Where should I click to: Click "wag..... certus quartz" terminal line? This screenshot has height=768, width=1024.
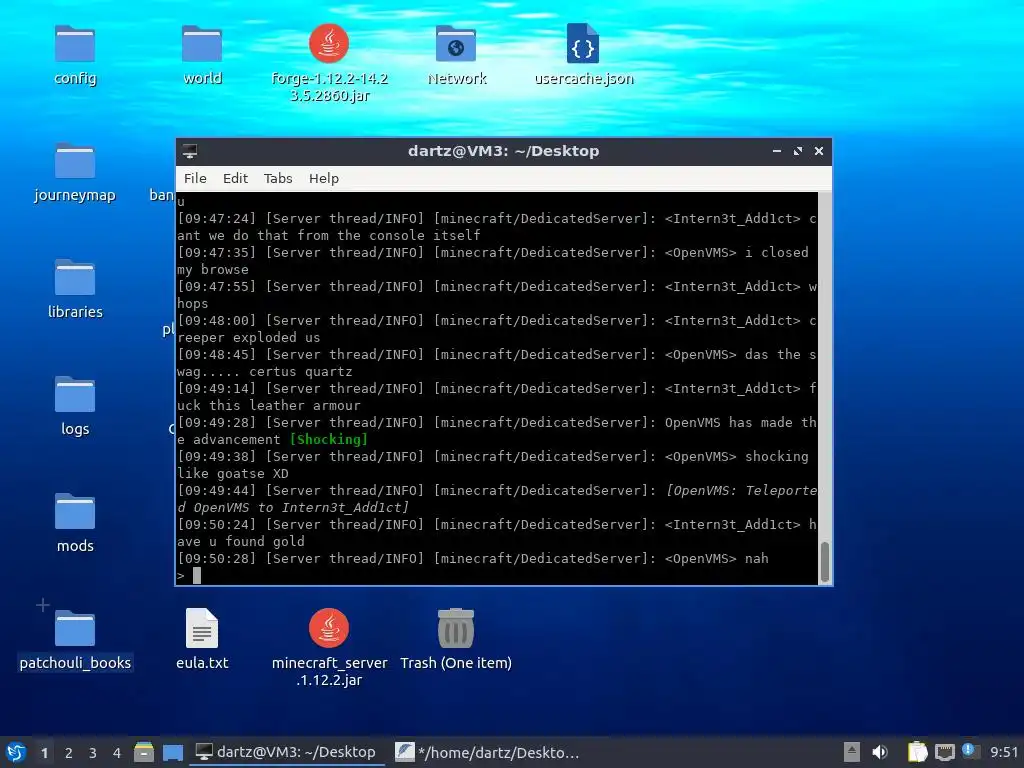[264, 372]
